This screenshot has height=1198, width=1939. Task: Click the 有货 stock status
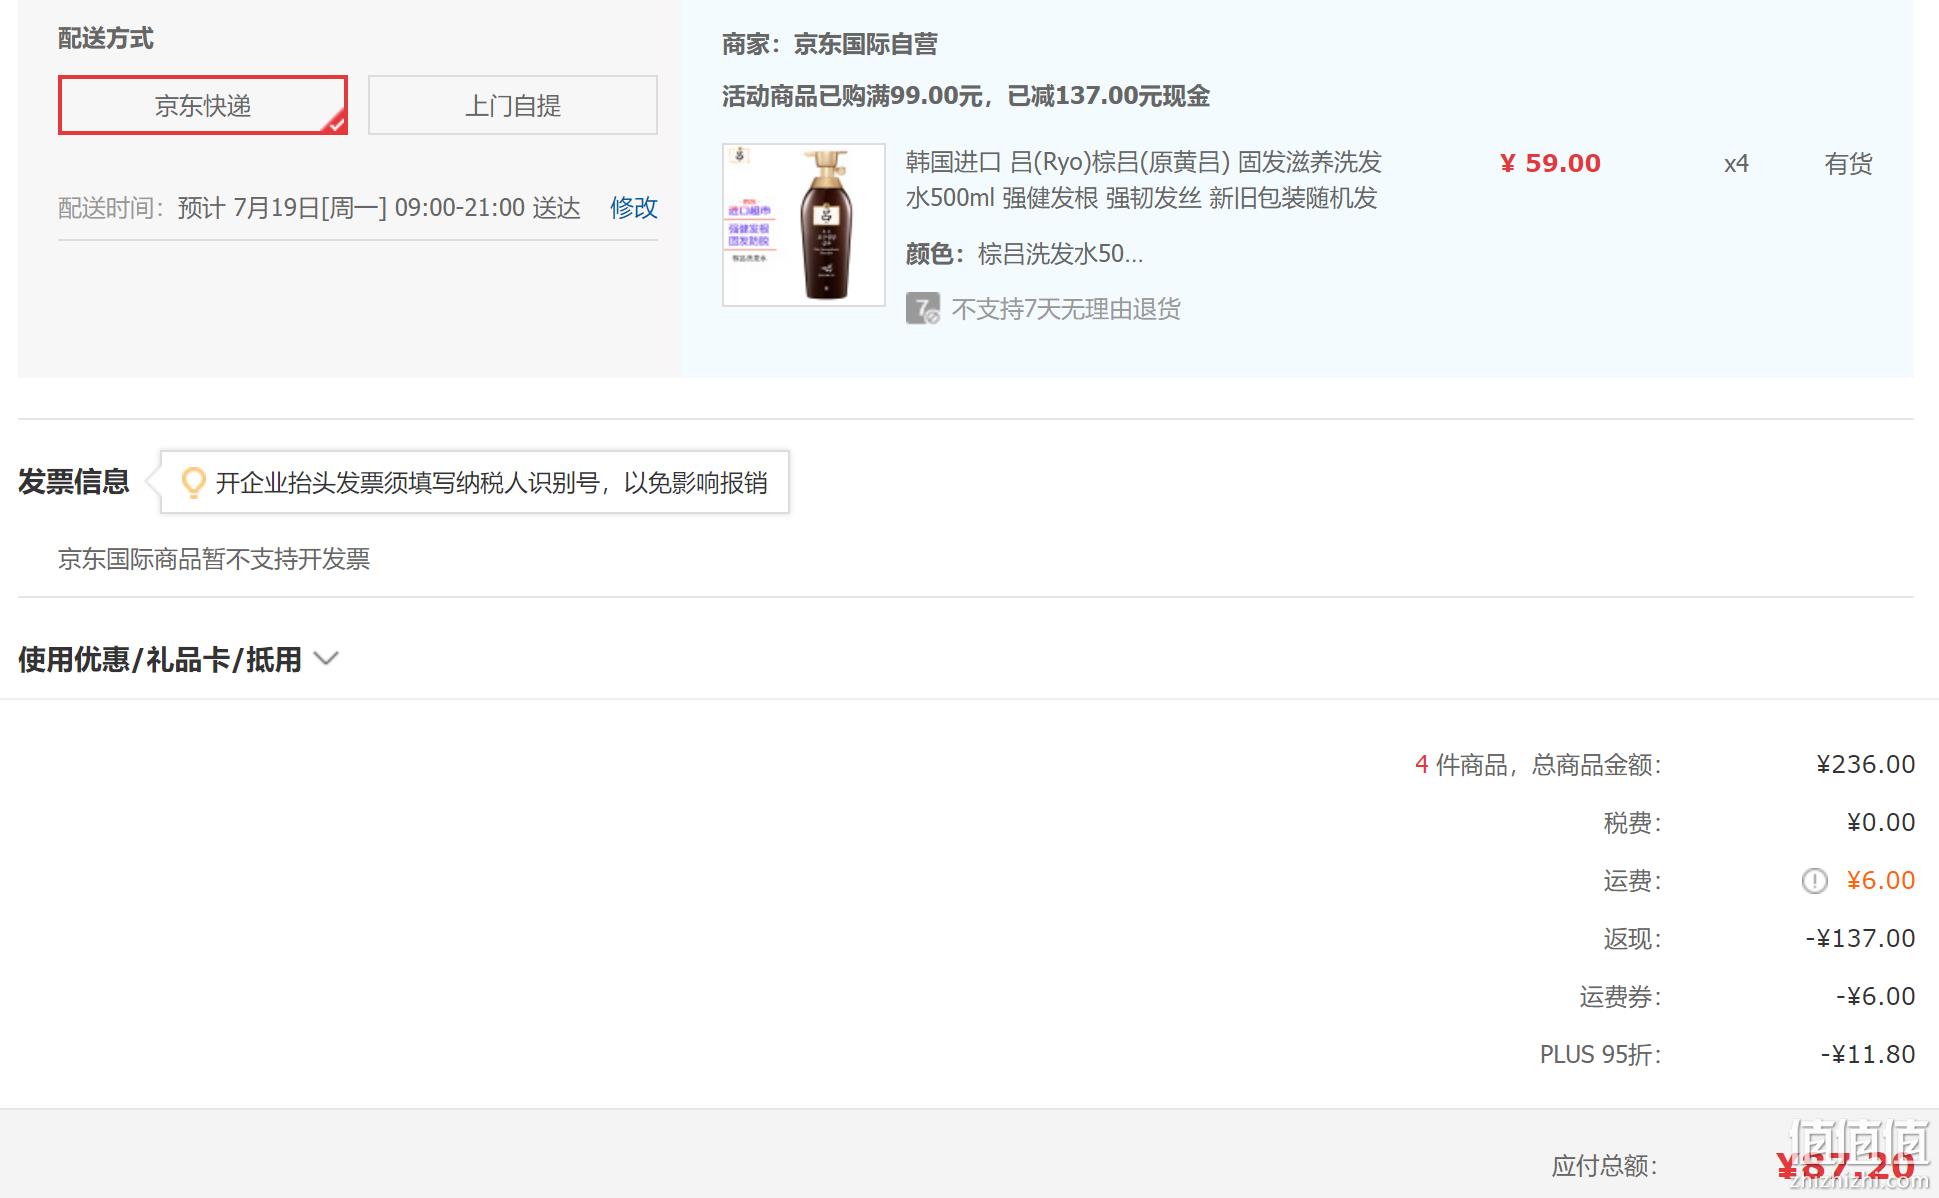coord(1848,164)
